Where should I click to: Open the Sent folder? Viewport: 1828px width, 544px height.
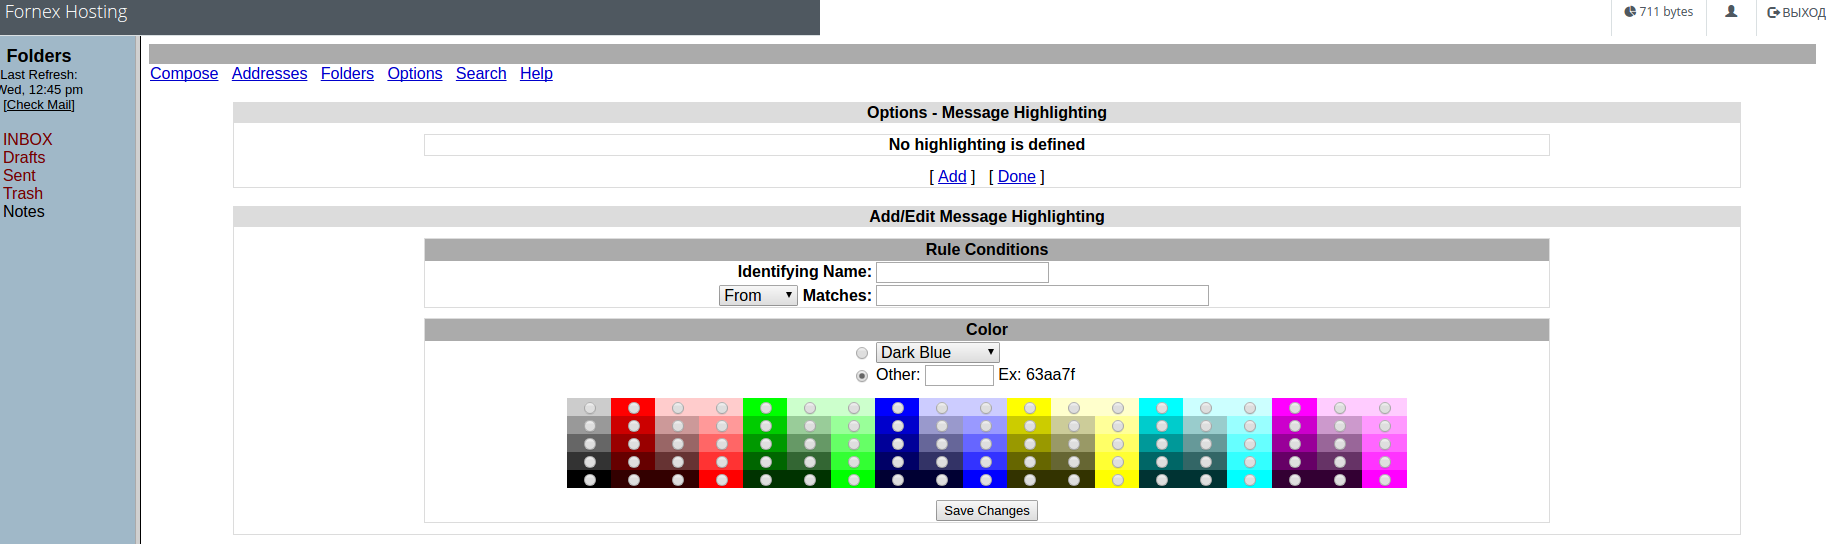[19, 175]
